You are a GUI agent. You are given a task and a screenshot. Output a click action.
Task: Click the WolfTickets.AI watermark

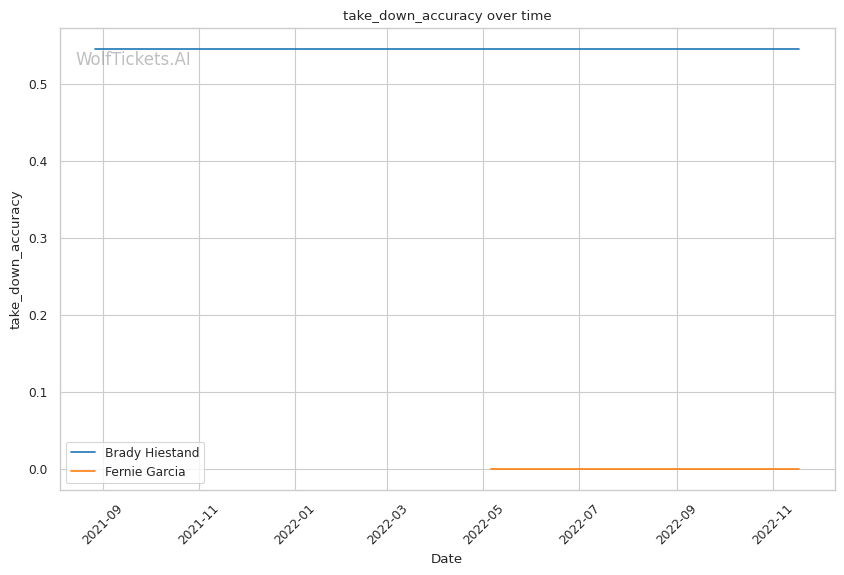tap(133, 59)
